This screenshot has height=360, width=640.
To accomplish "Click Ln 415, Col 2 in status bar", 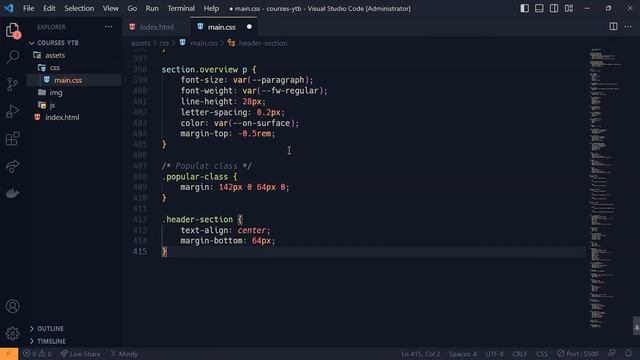I will pyautogui.click(x=420, y=354).
